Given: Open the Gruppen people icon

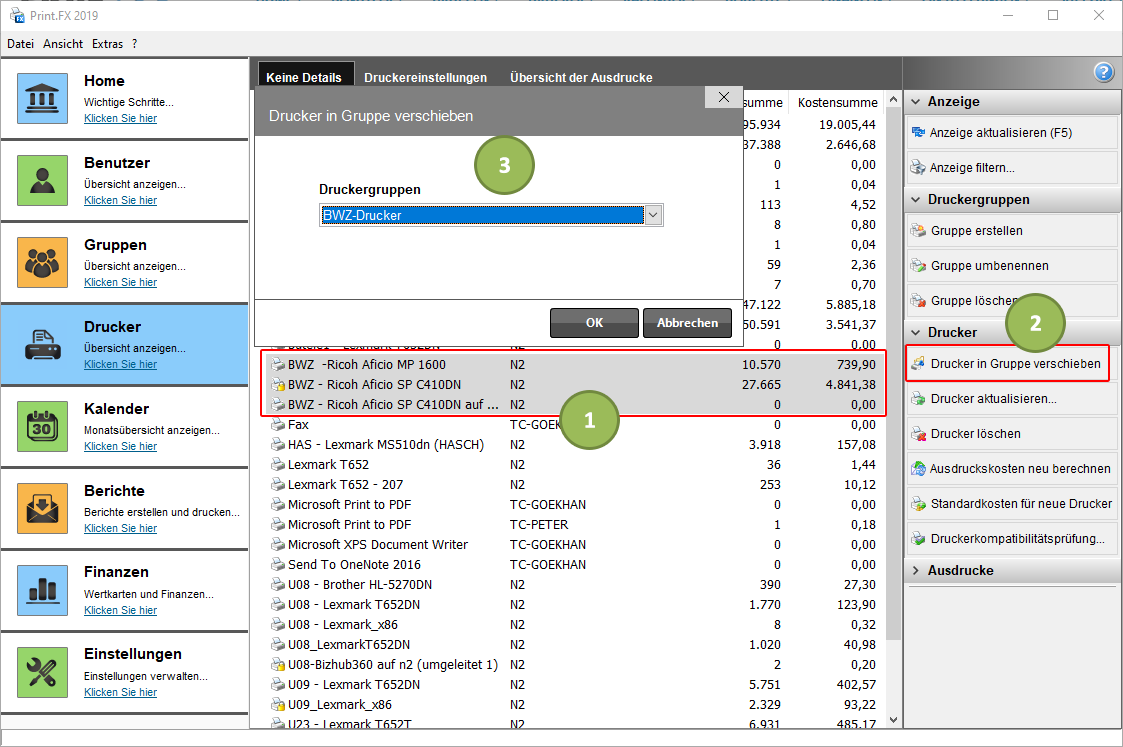Looking at the screenshot, I should coord(42,262).
